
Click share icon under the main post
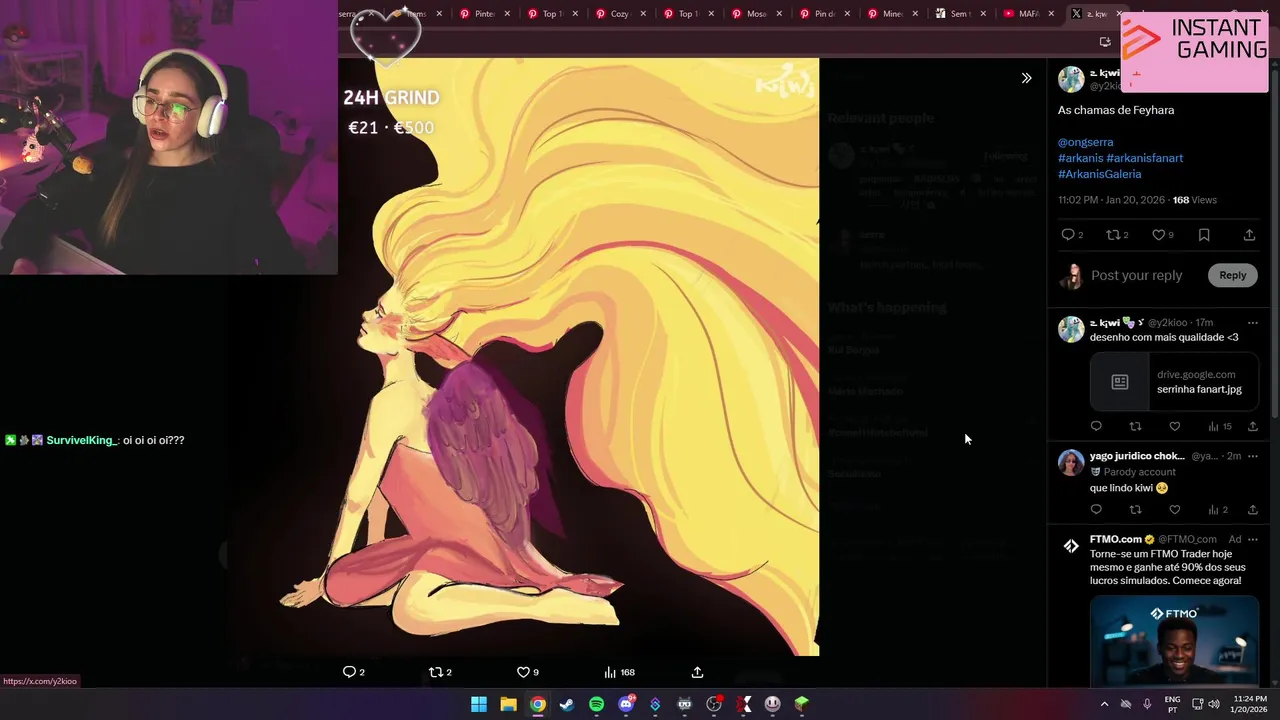[x=1249, y=235]
